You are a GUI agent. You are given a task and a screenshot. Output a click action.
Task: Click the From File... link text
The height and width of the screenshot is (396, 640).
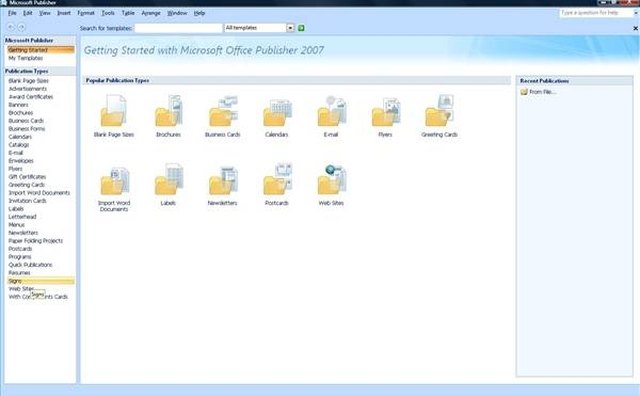coord(542,92)
